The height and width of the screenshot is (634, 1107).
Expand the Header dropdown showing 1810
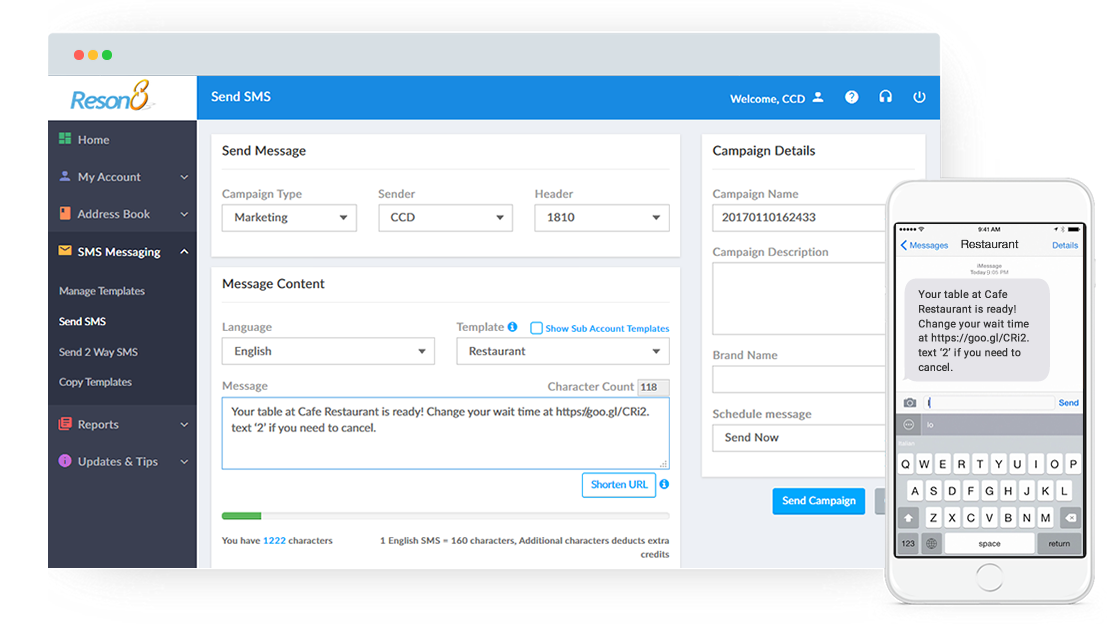tap(601, 218)
